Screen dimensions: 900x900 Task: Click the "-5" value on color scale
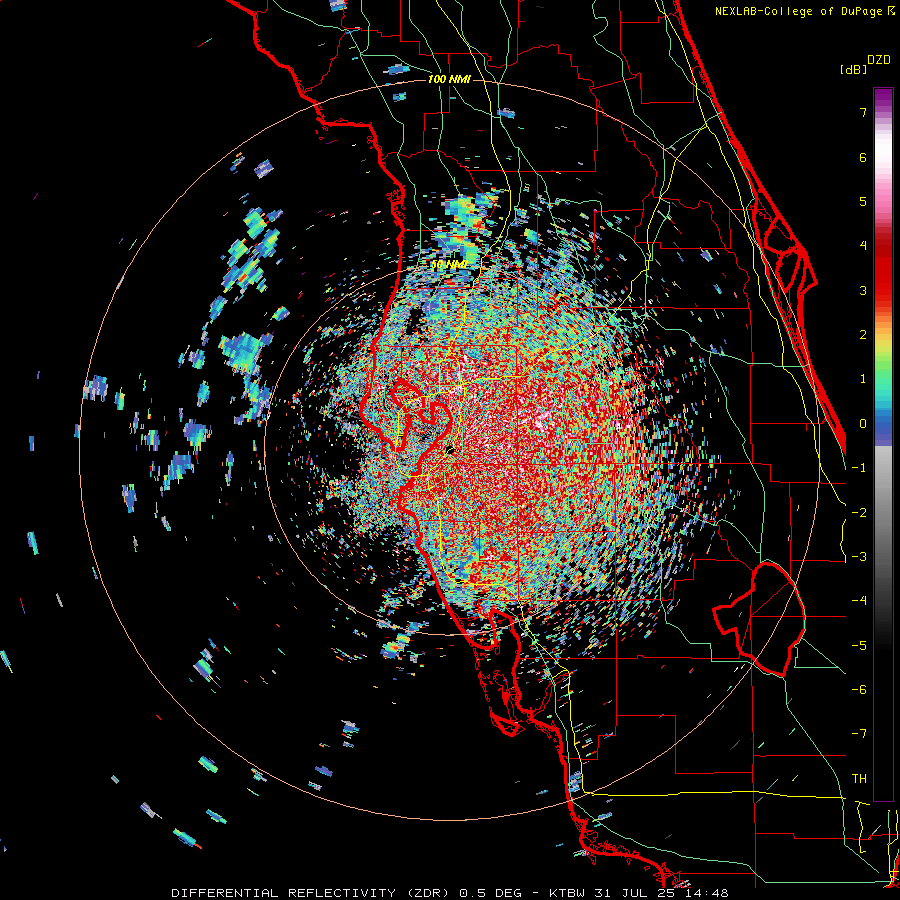click(x=859, y=646)
